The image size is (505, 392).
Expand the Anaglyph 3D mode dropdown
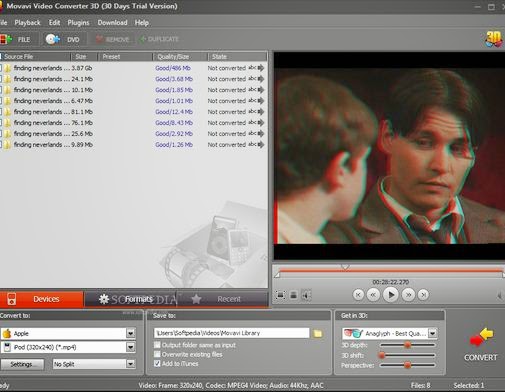tap(432, 333)
